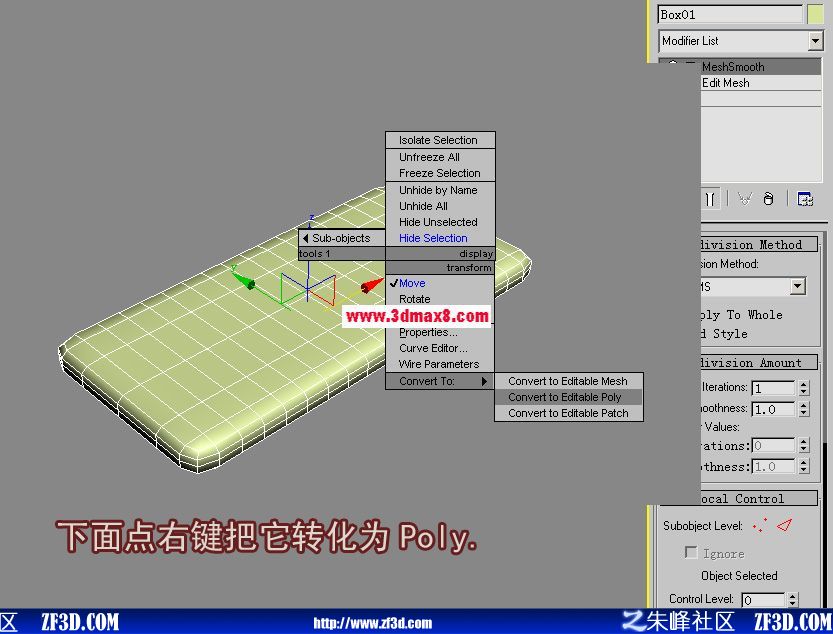The height and width of the screenshot is (634, 833).
Task: Click the Control Level spinner arrows
Action: point(793,600)
